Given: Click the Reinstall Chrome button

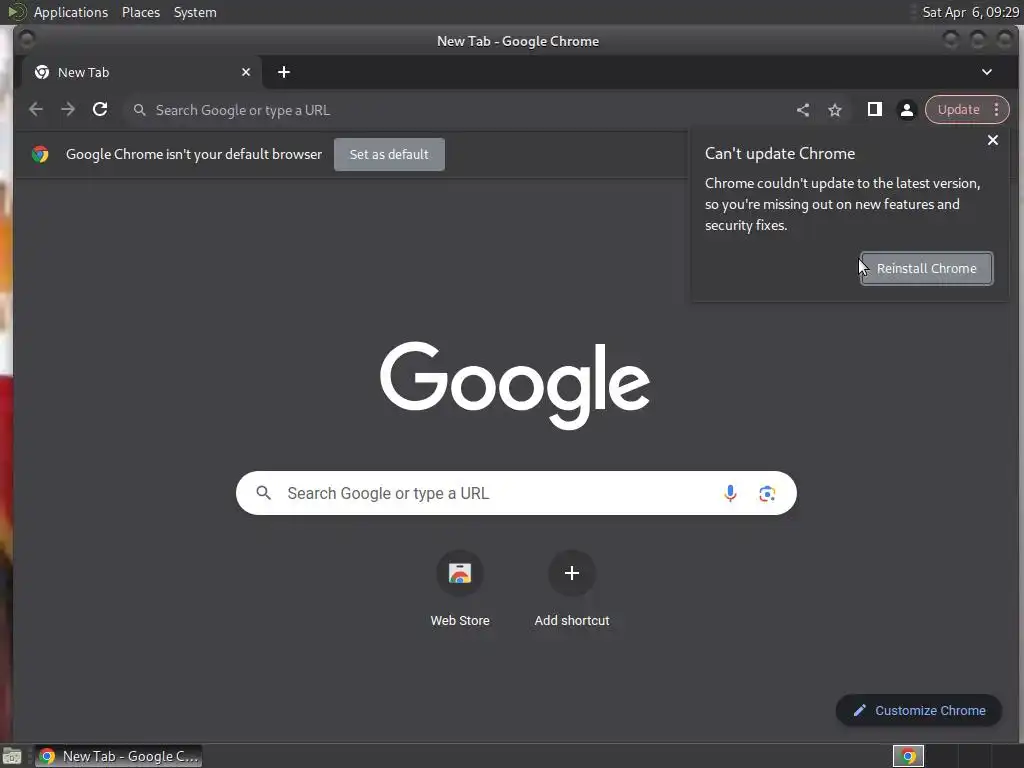Looking at the screenshot, I should [927, 268].
